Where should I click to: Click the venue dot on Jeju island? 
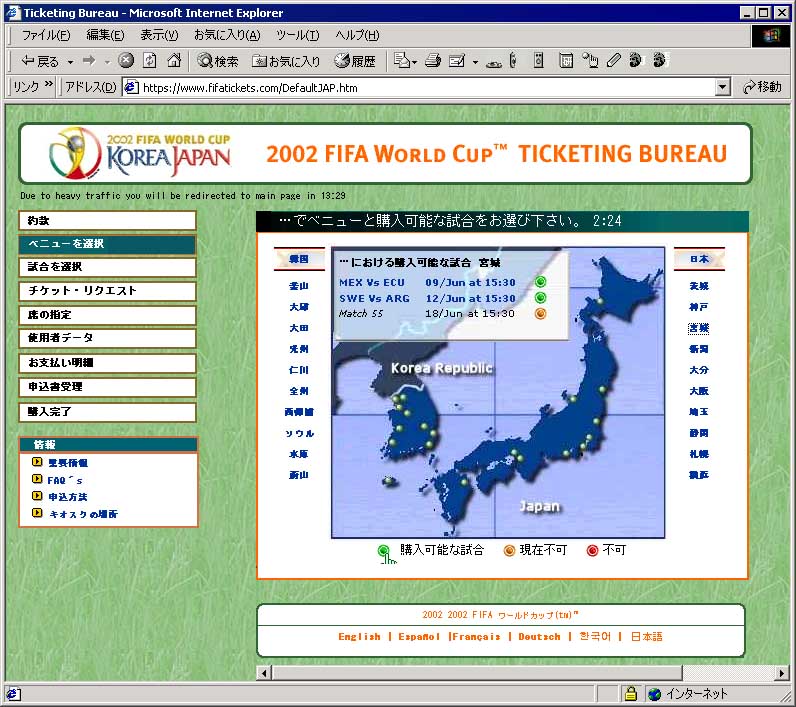[389, 480]
